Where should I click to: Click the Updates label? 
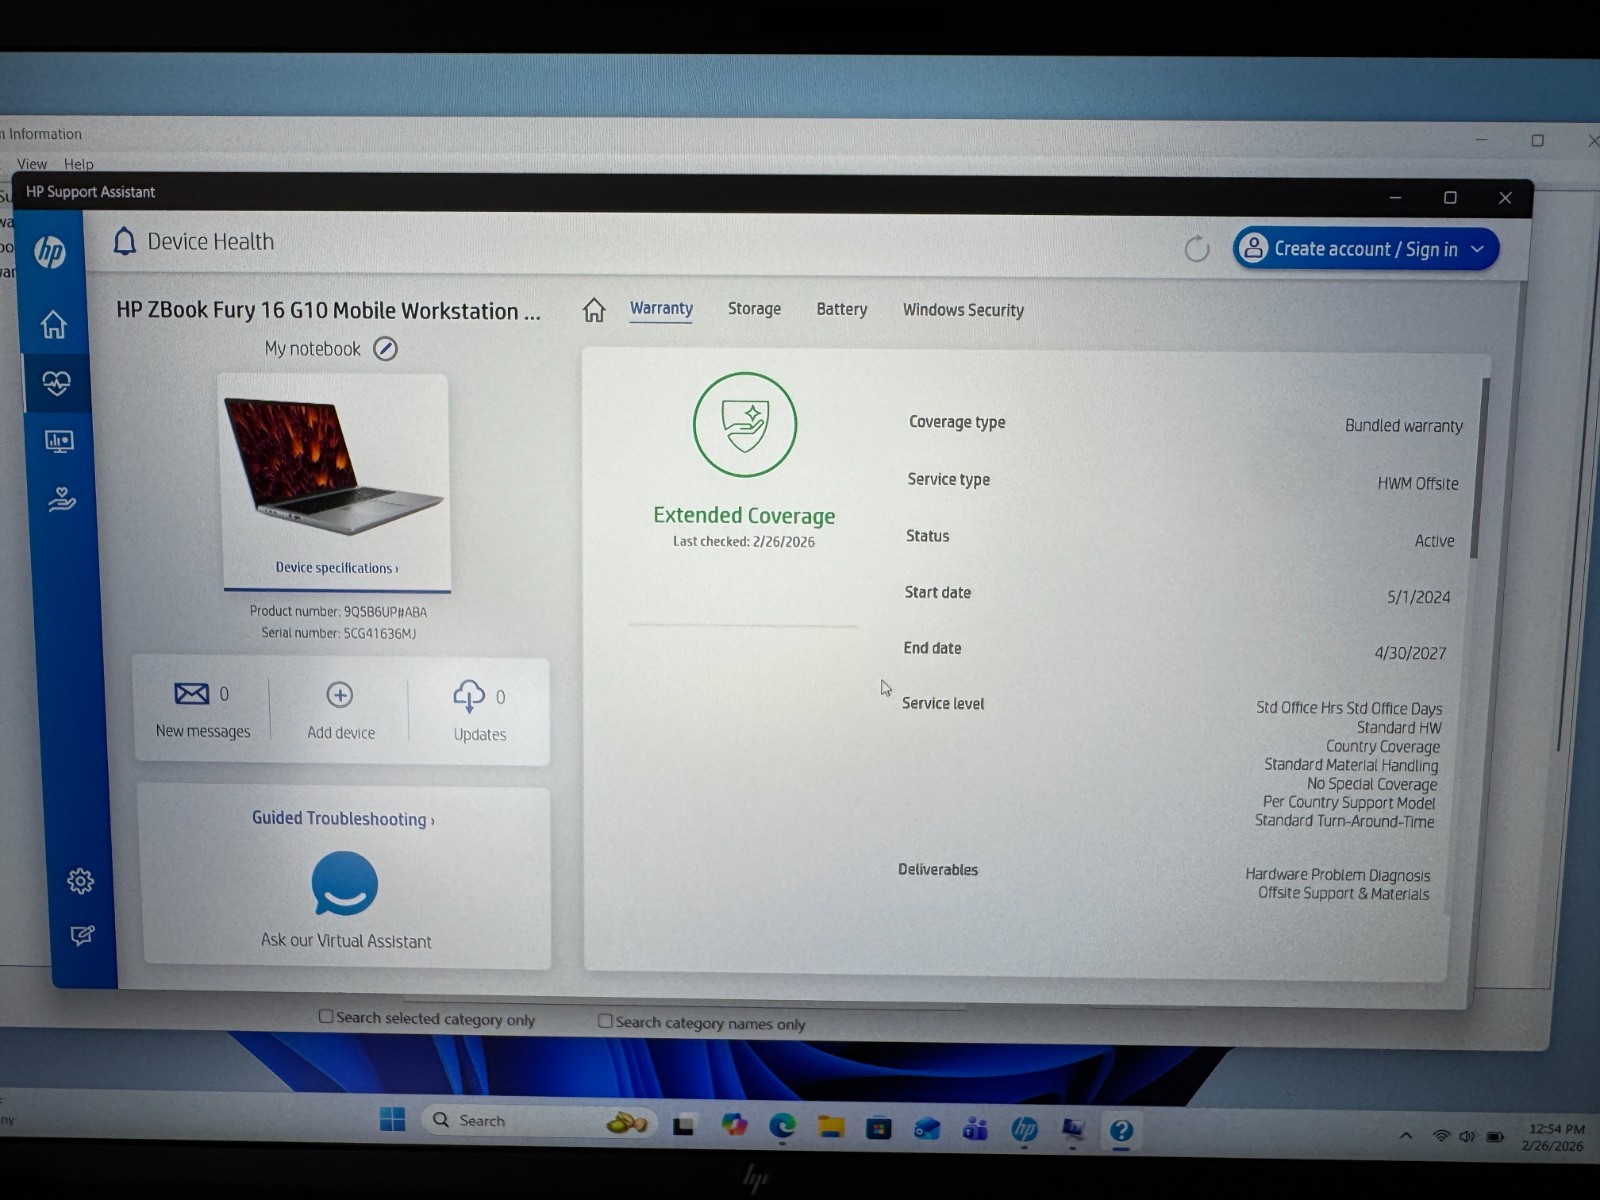click(480, 734)
